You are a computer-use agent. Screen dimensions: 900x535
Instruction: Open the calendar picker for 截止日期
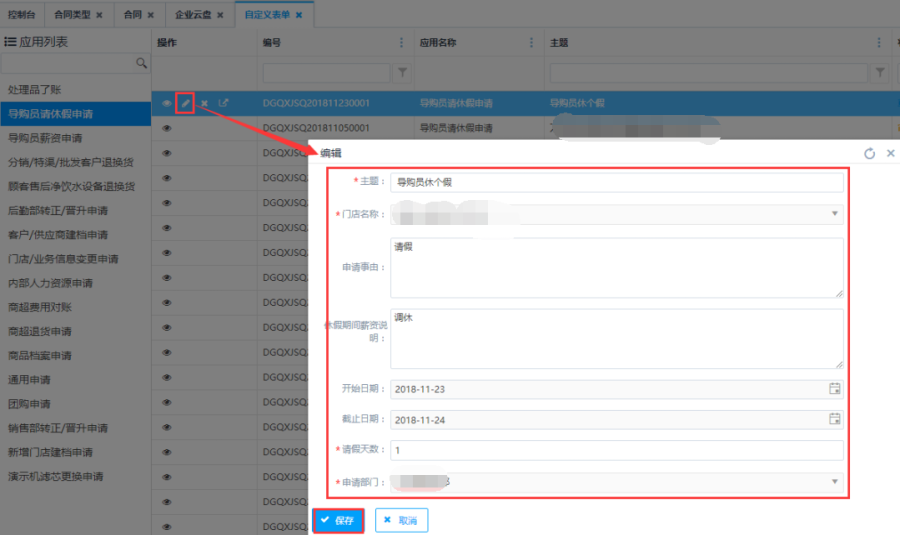[835, 419]
